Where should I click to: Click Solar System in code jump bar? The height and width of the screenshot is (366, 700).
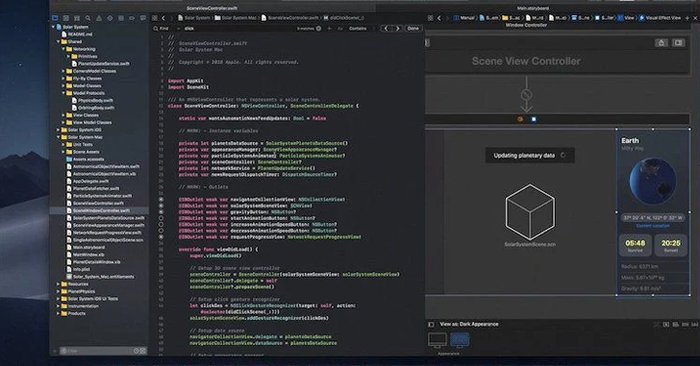(194, 18)
